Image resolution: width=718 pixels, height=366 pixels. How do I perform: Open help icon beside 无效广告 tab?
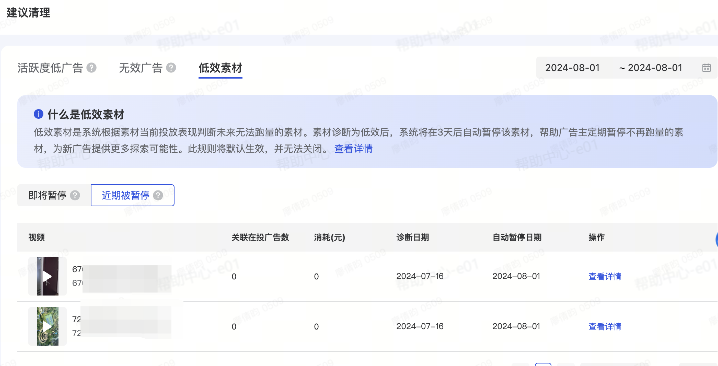point(171,68)
